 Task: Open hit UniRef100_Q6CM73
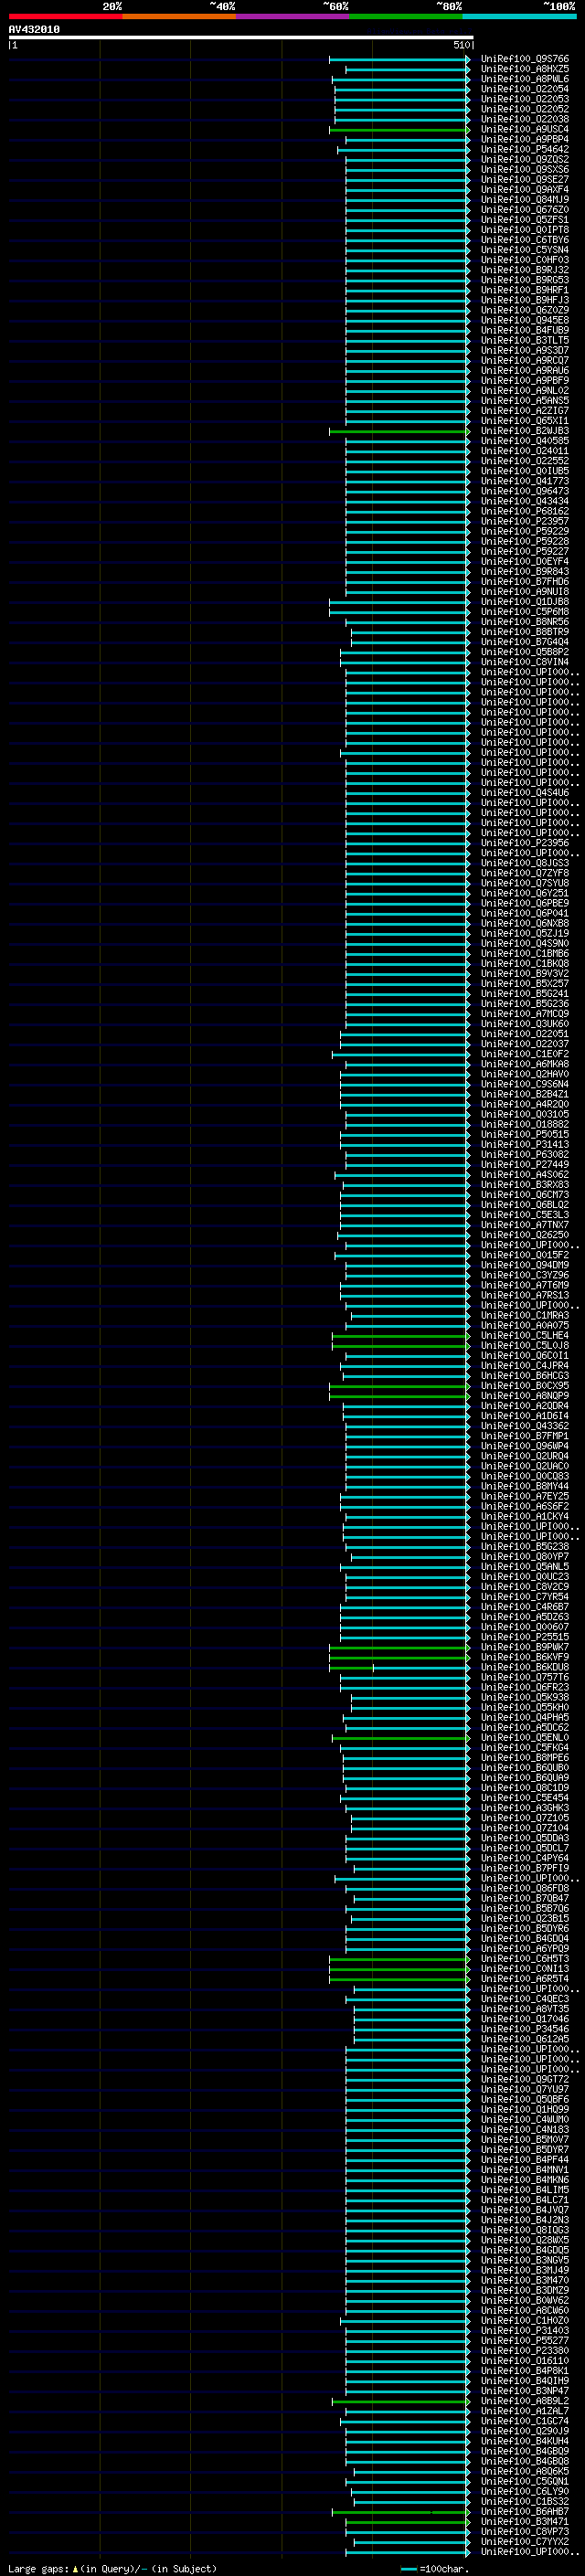[524, 1195]
